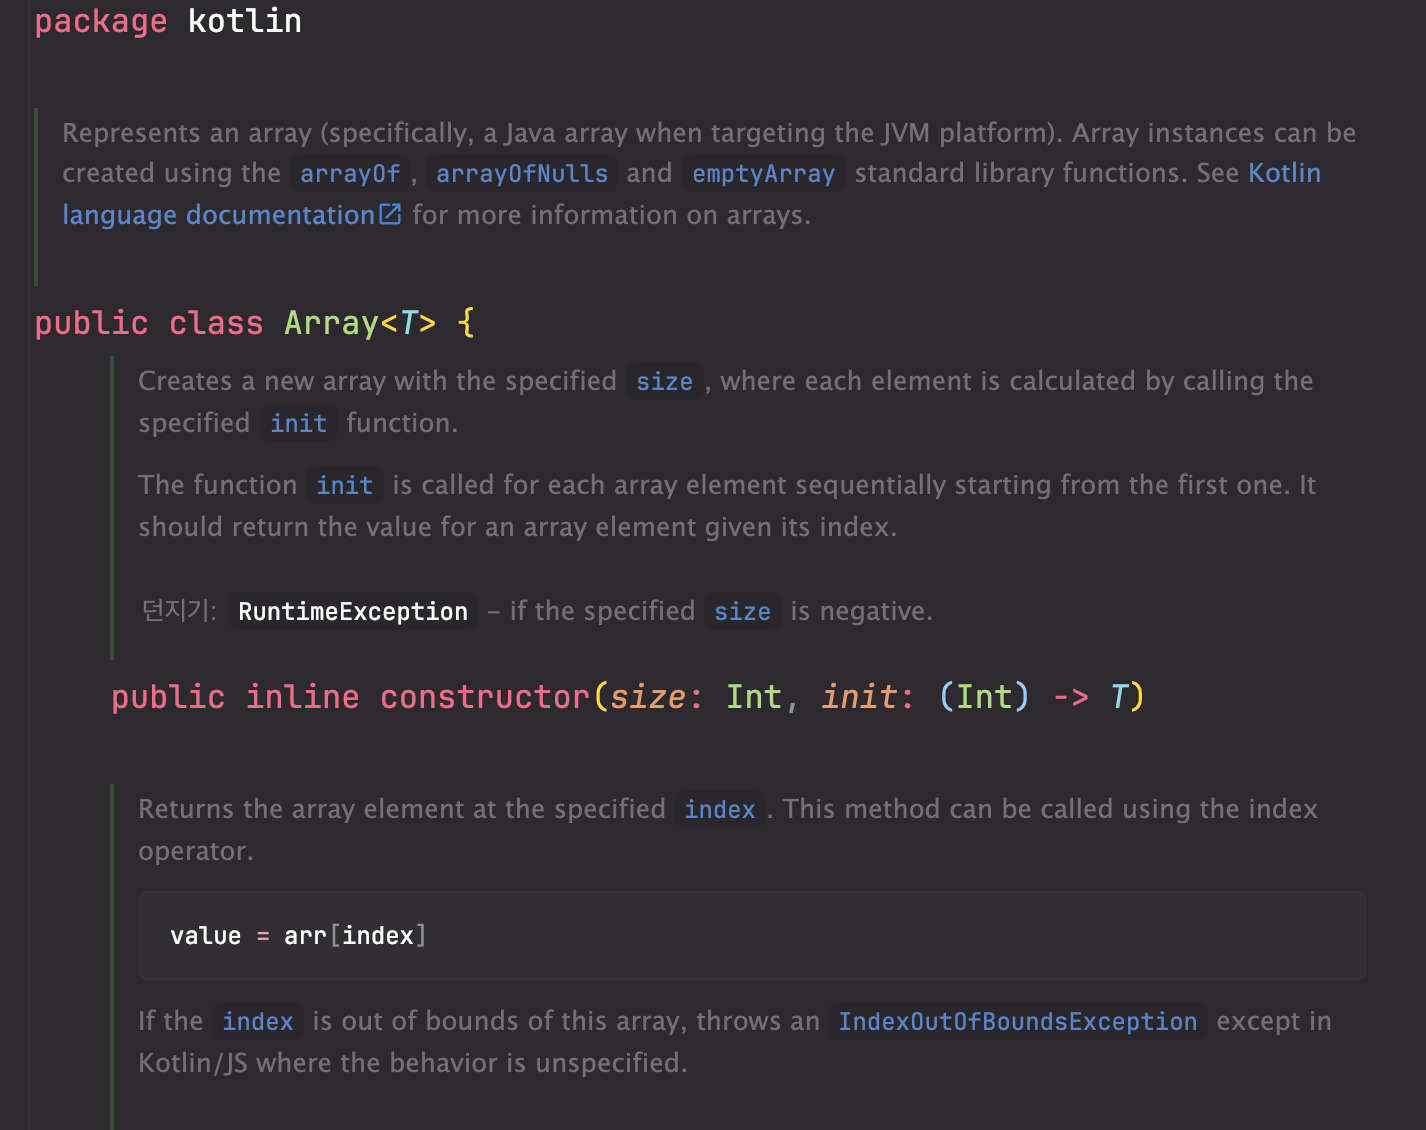Click the 'size' constructor parameter
Viewport: 1426px width, 1130px height.
point(647,696)
